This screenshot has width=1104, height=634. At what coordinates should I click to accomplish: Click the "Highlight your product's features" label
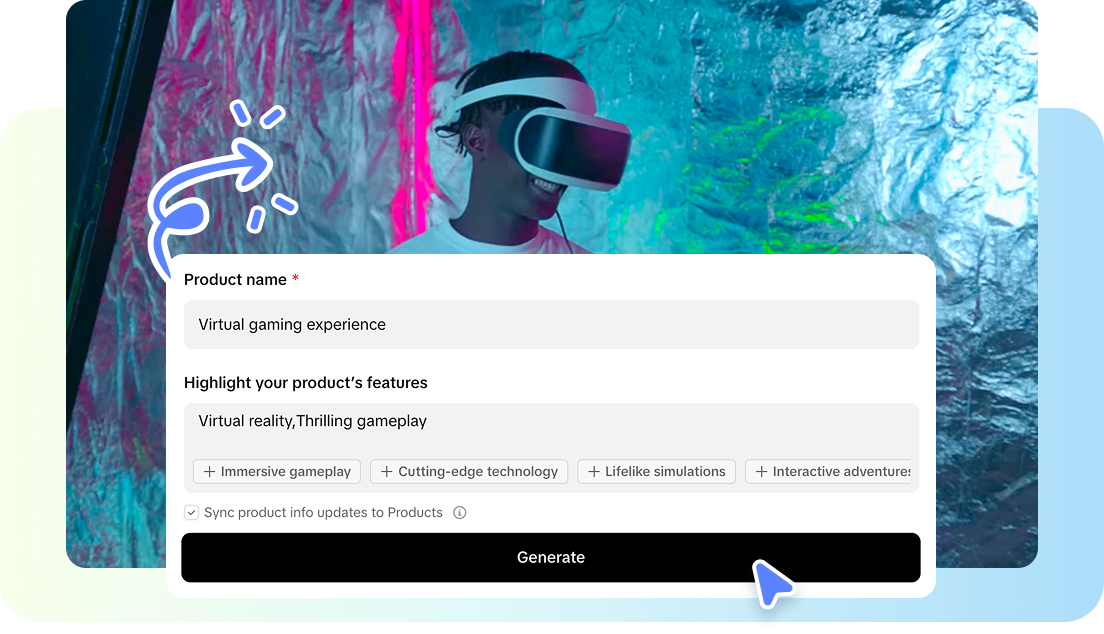tap(305, 383)
